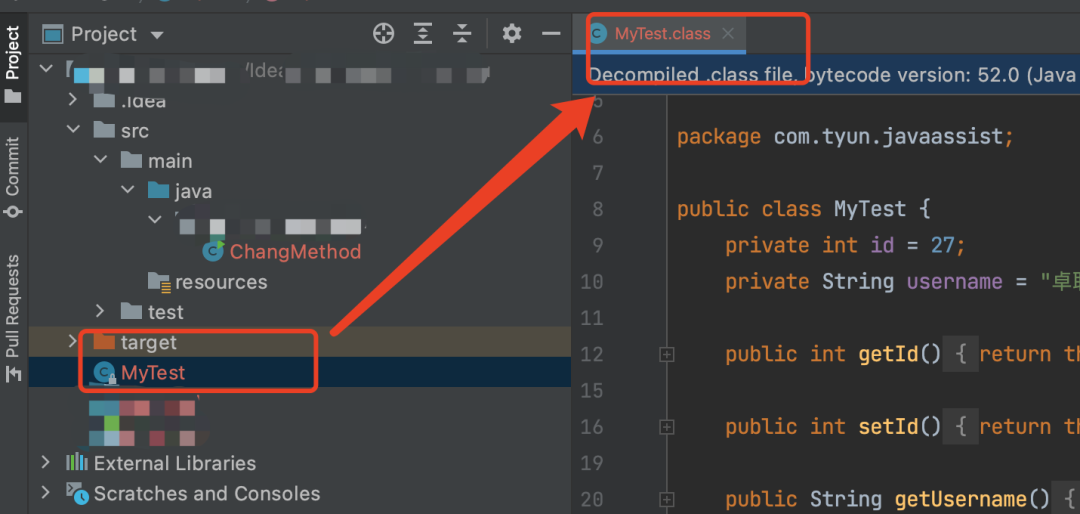
Task: Expand the .idea folder
Action: pyautogui.click(x=73, y=100)
